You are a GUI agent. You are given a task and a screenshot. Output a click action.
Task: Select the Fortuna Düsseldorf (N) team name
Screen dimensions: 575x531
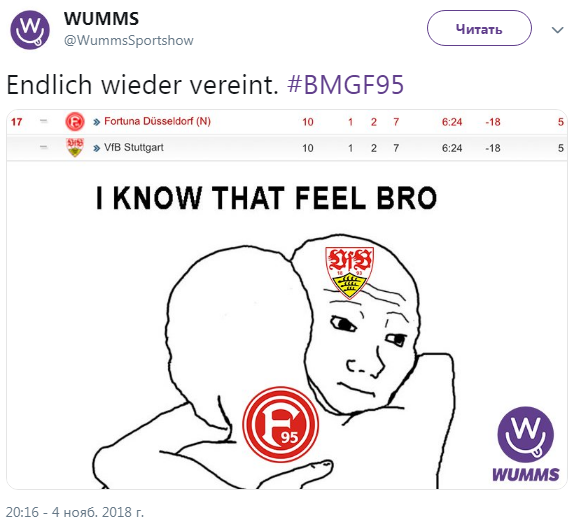157,121
